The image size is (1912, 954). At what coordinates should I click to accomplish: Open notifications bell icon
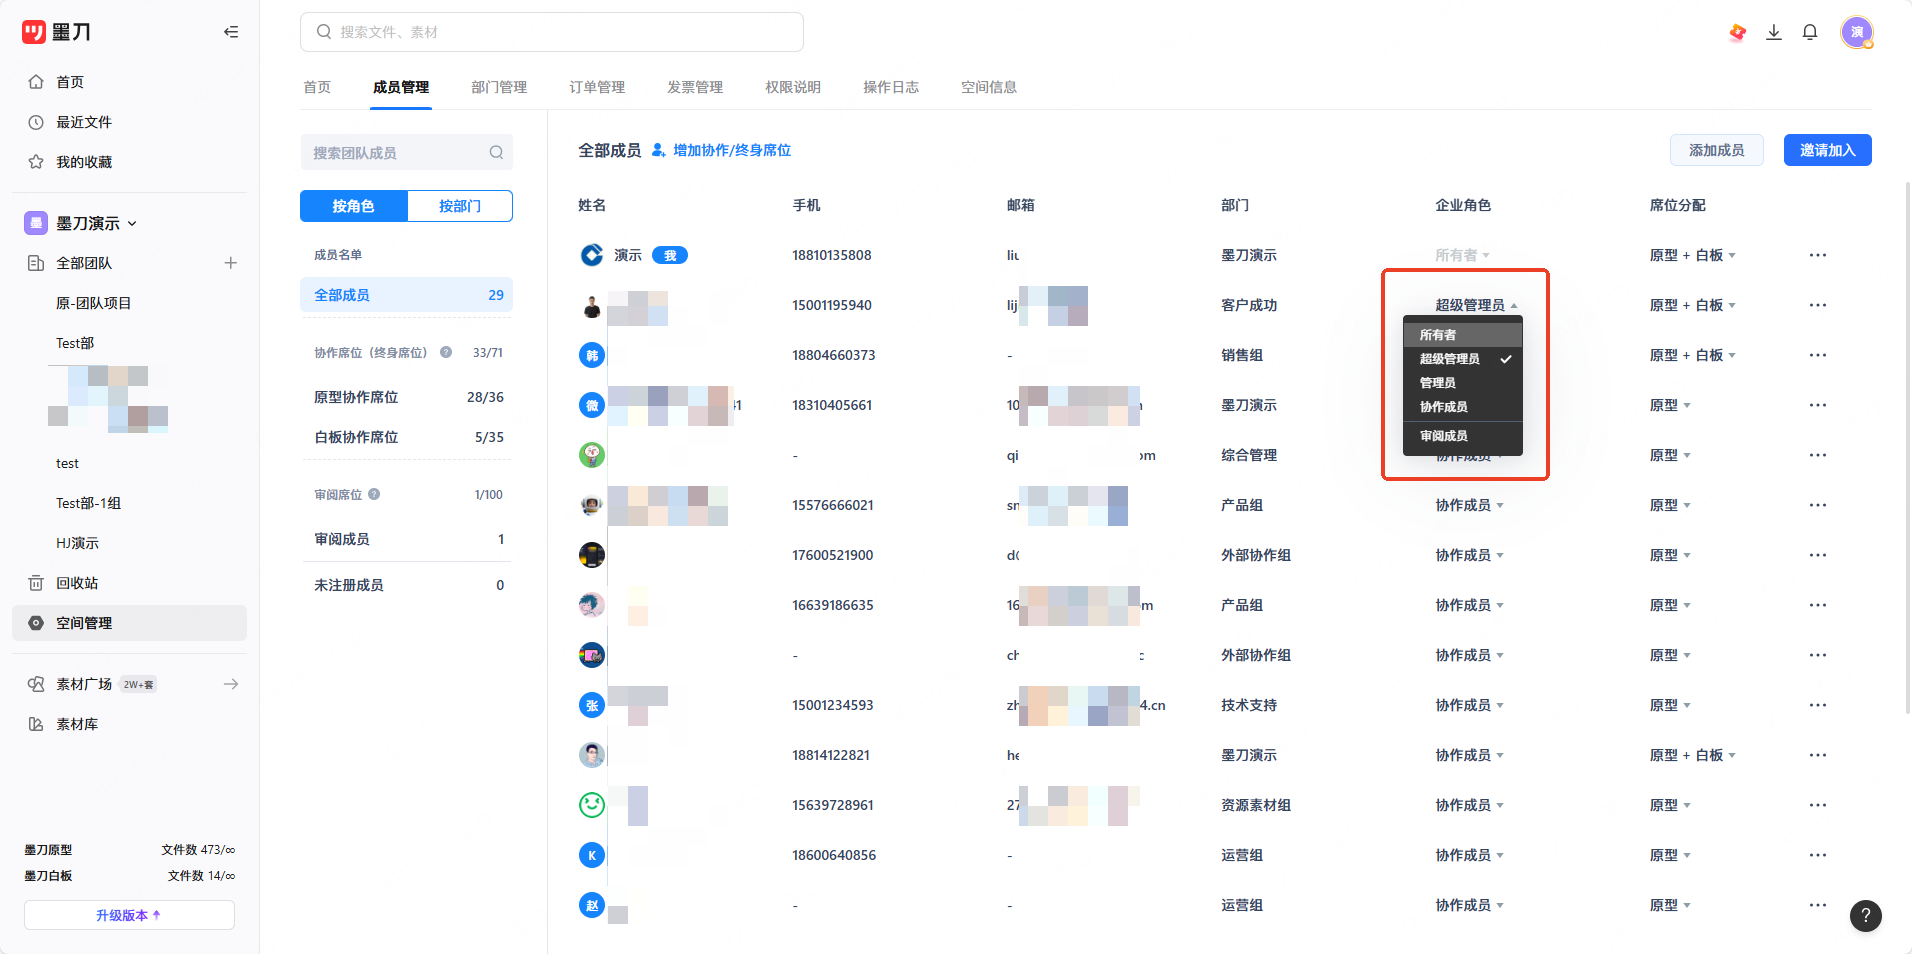(x=1810, y=32)
